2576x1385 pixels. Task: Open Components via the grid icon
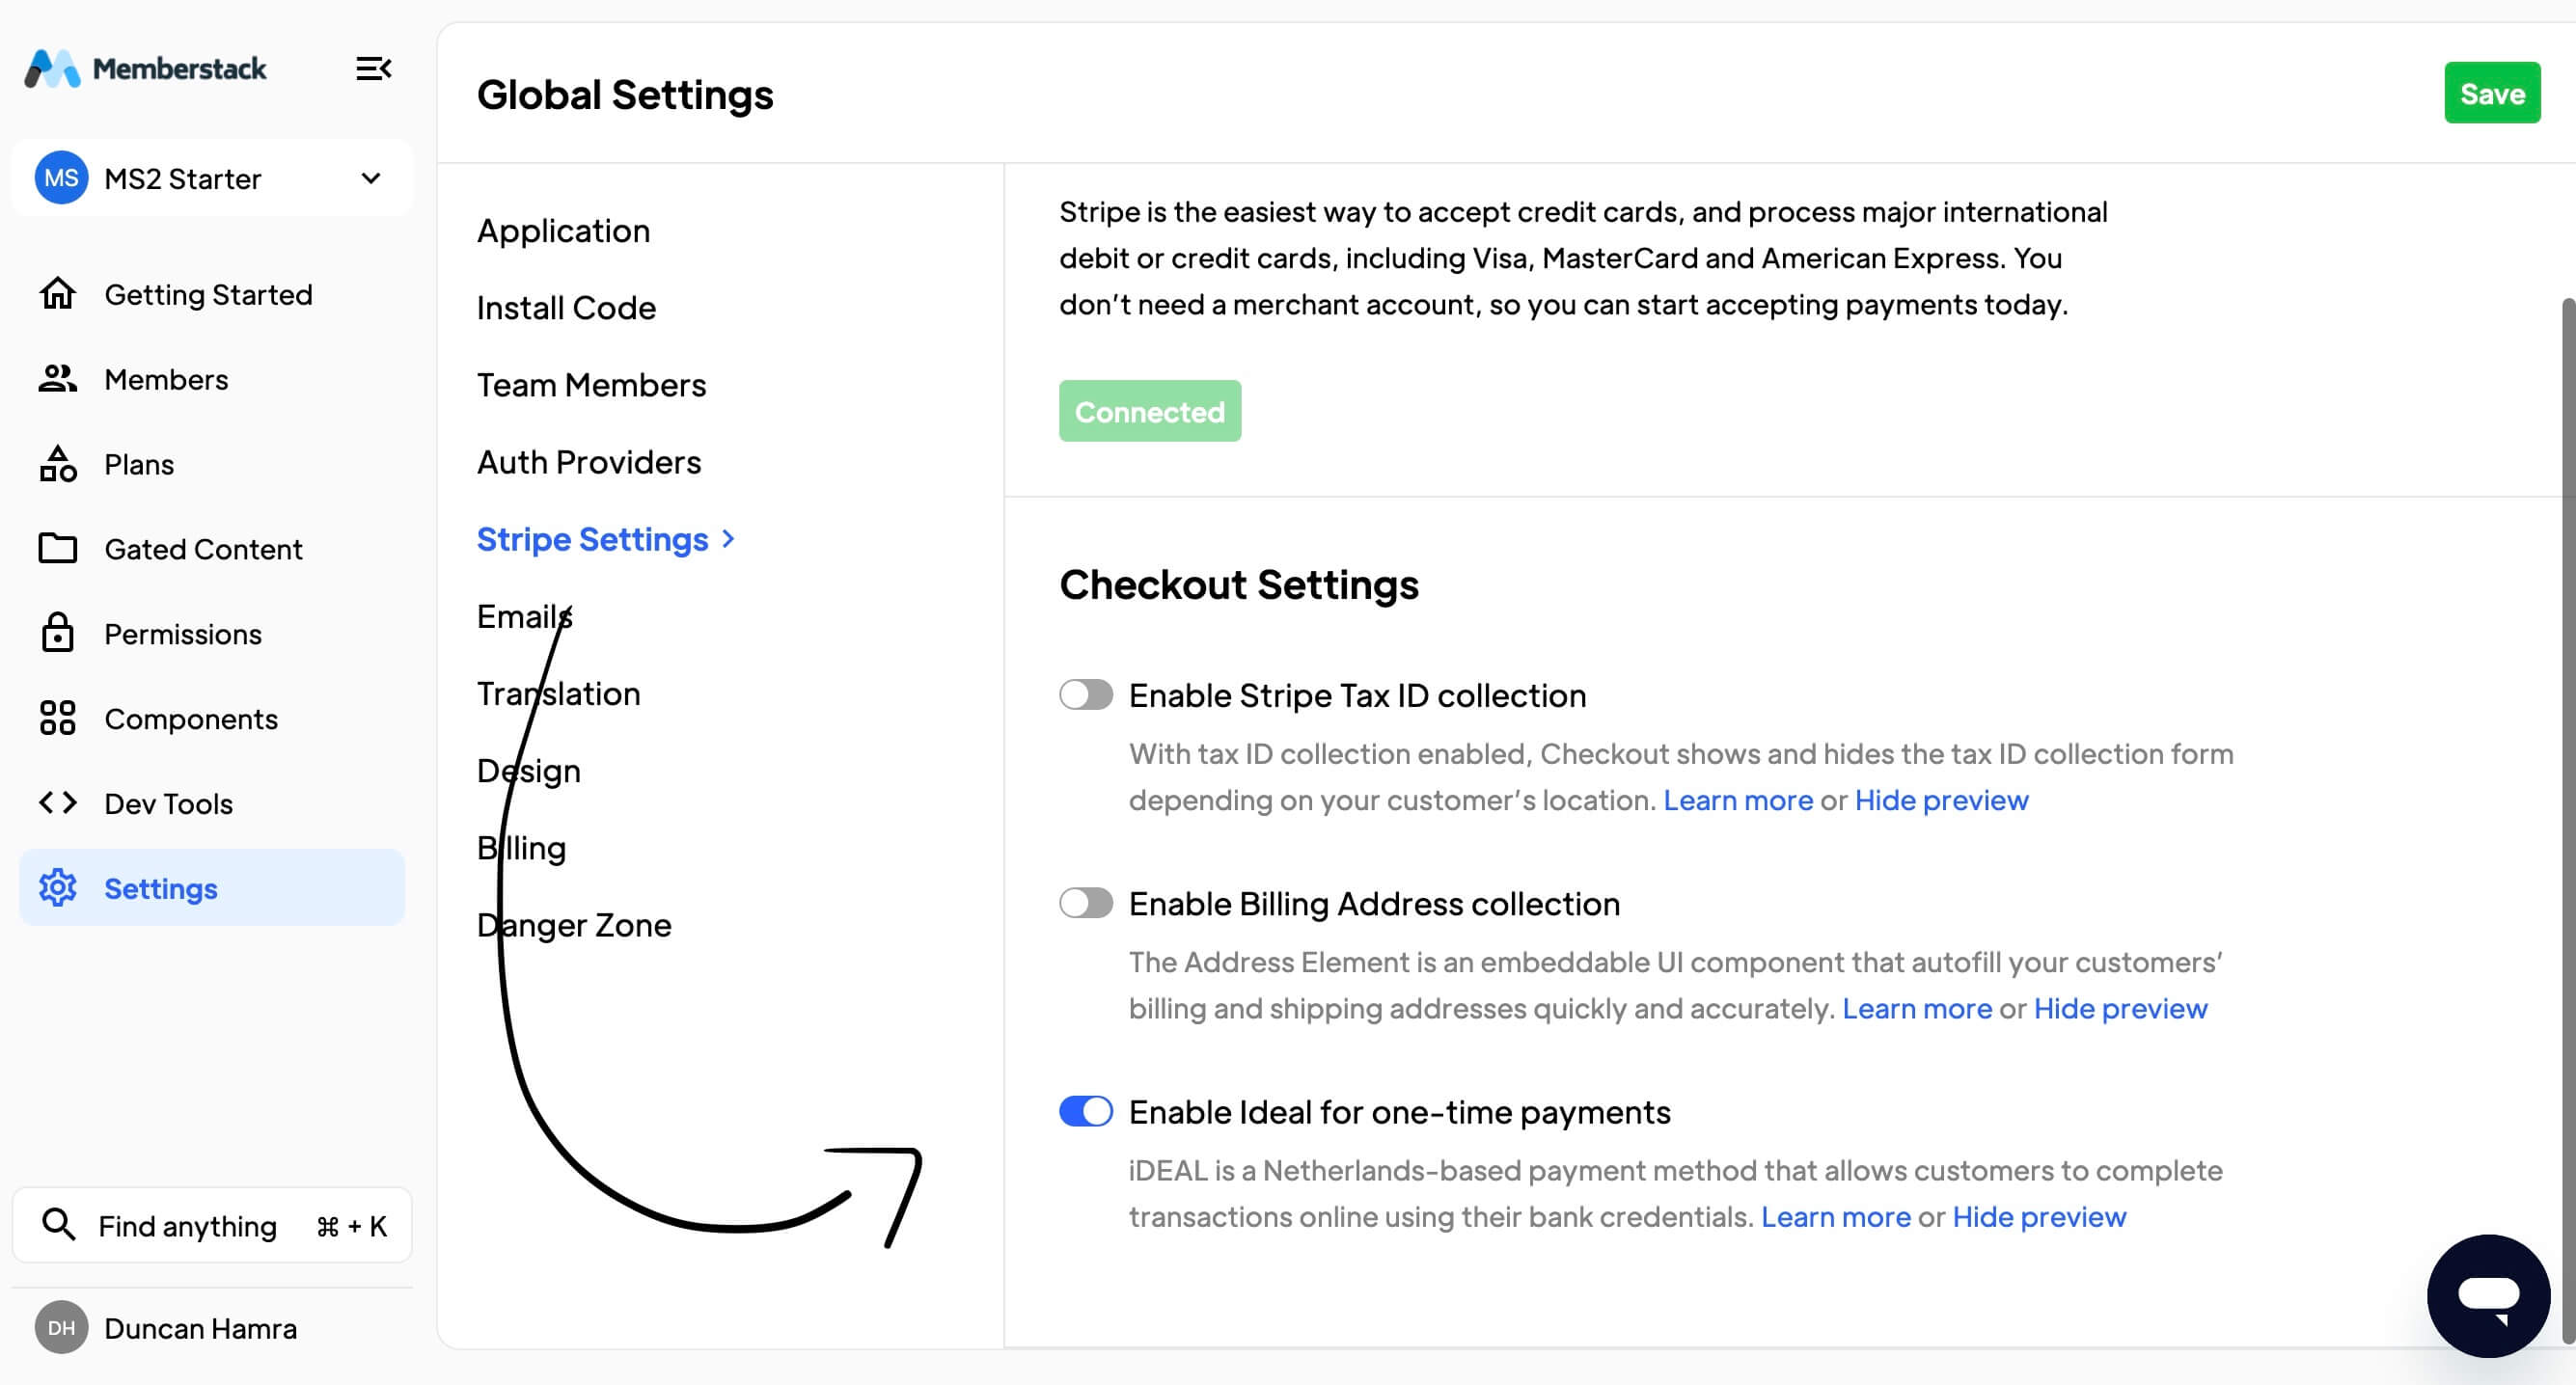coord(57,718)
